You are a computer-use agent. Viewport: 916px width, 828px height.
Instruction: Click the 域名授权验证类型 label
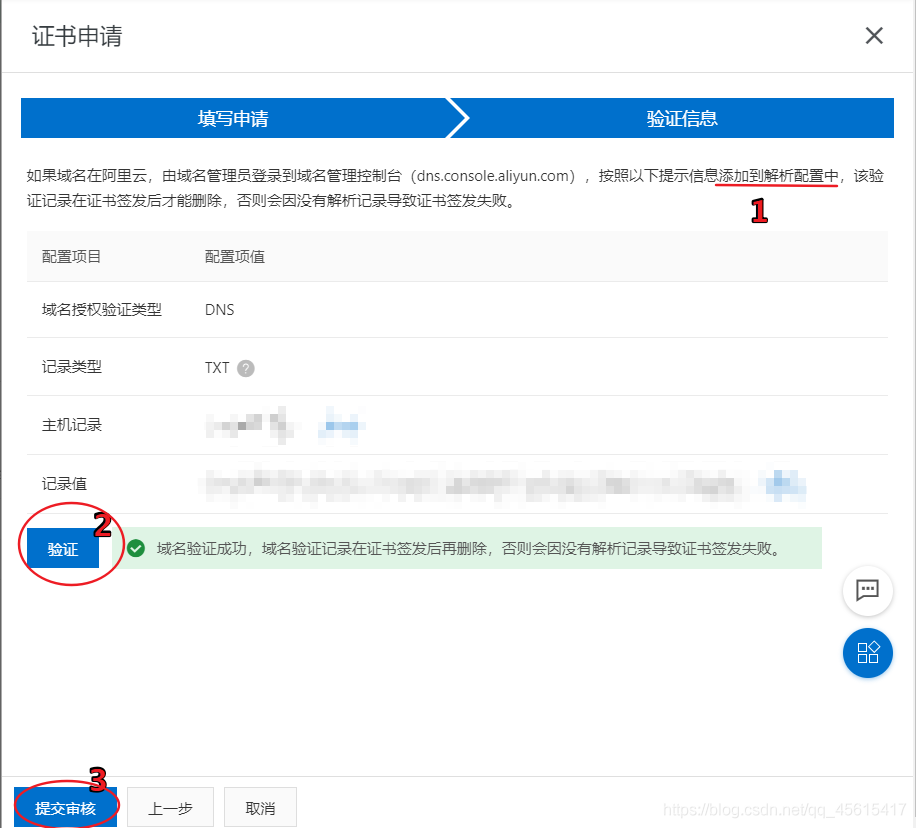[102, 310]
